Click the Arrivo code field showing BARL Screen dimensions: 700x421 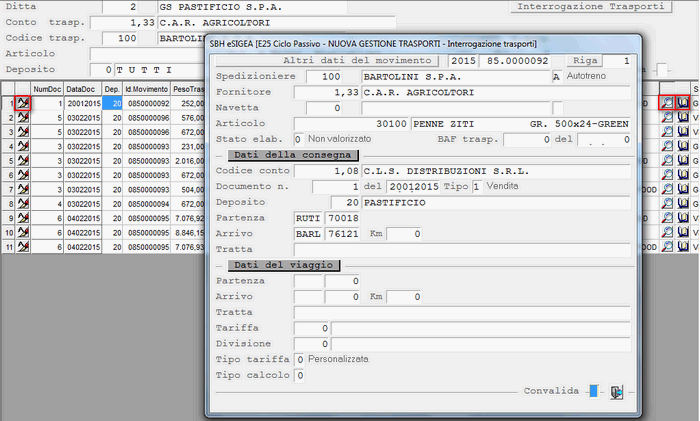click(x=308, y=233)
